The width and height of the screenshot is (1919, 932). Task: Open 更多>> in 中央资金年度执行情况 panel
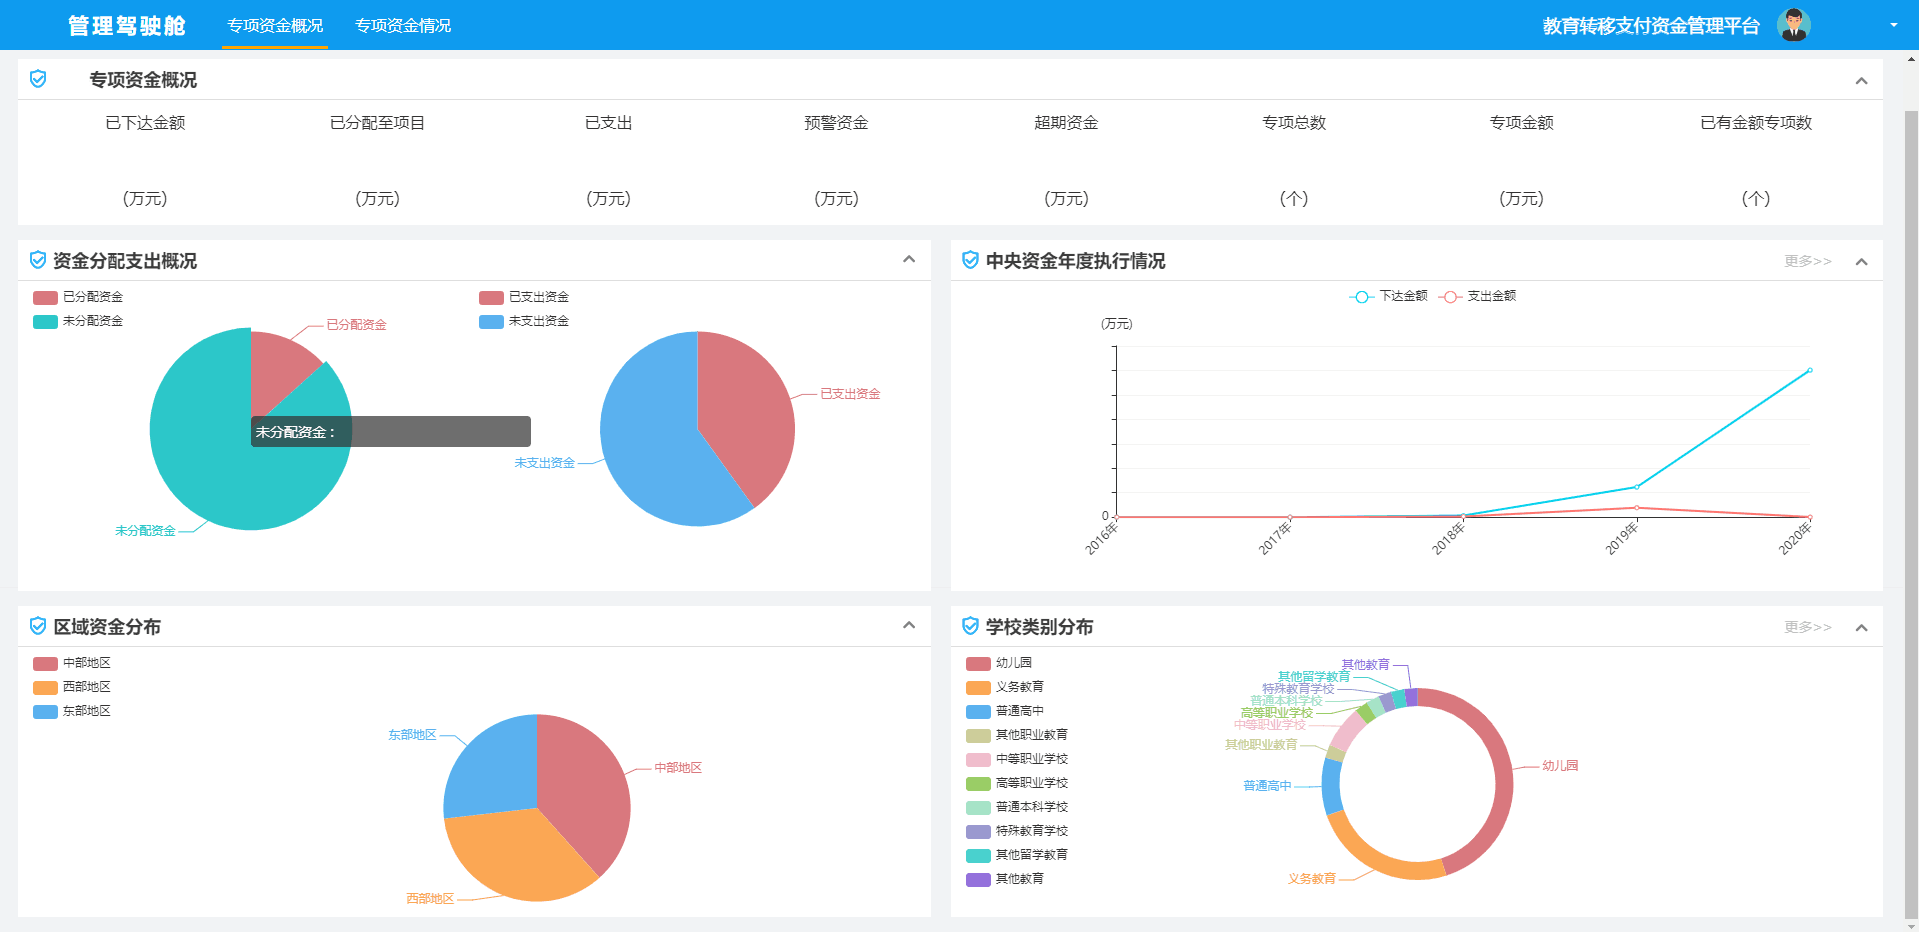coord(1808,261)
